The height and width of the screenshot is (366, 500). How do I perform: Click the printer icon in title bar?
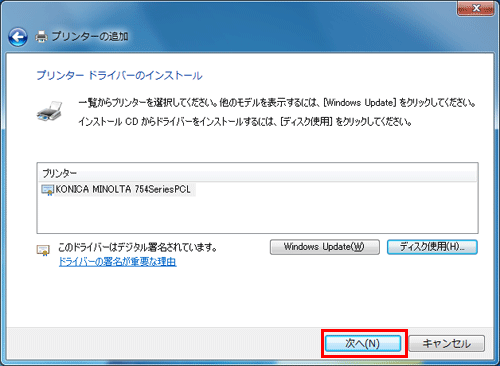41,36
